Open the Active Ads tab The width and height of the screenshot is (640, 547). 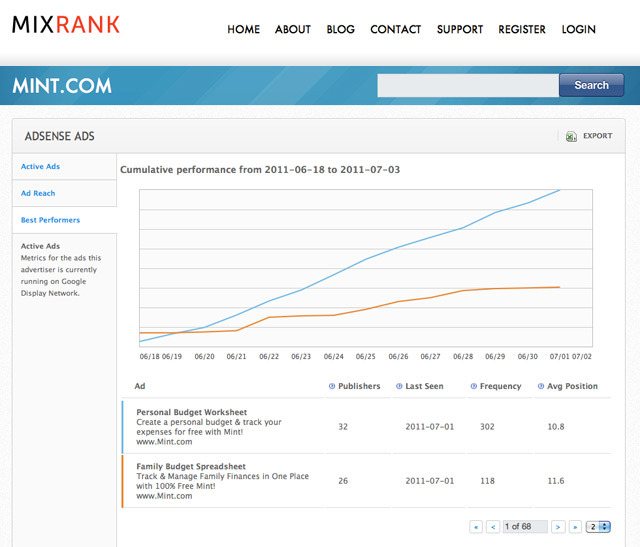pos(41,167)
